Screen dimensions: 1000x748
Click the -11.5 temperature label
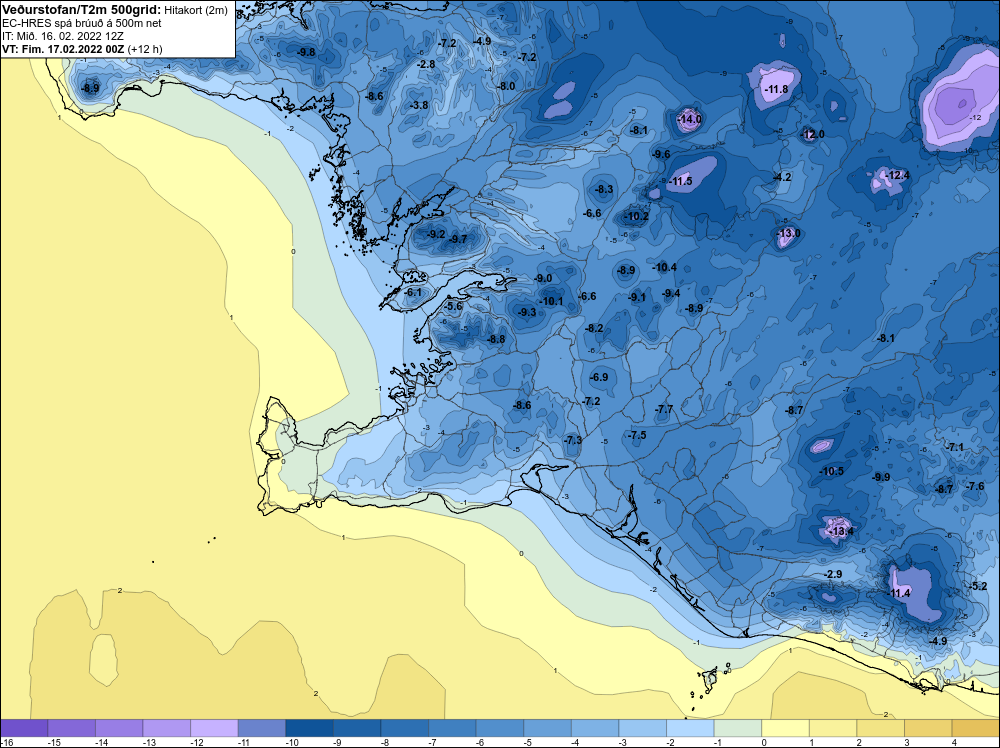point(680,182)
